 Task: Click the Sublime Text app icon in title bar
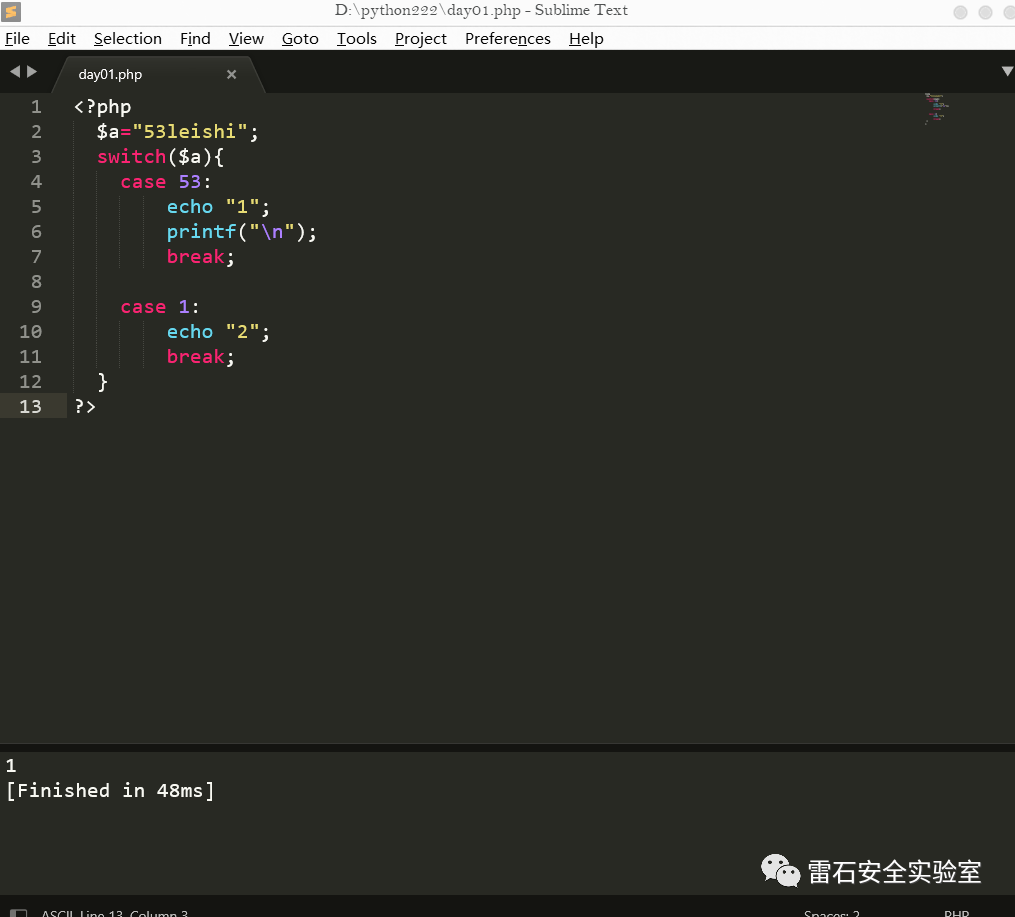(x=12, y=12)
